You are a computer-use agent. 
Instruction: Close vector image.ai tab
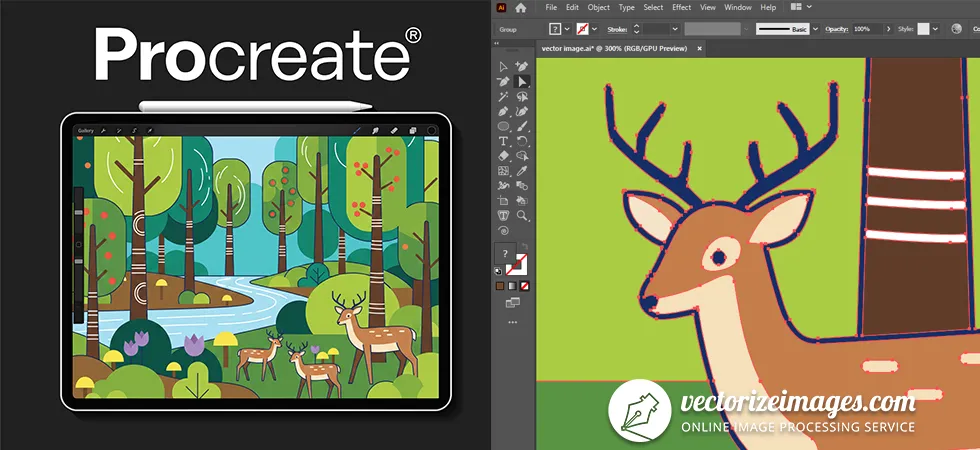pos(699,48)
